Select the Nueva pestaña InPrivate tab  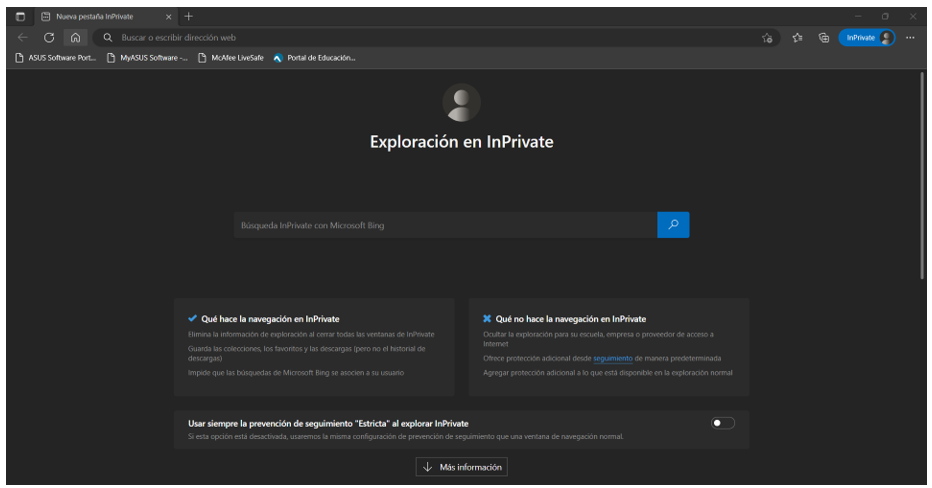coord(105,17)
